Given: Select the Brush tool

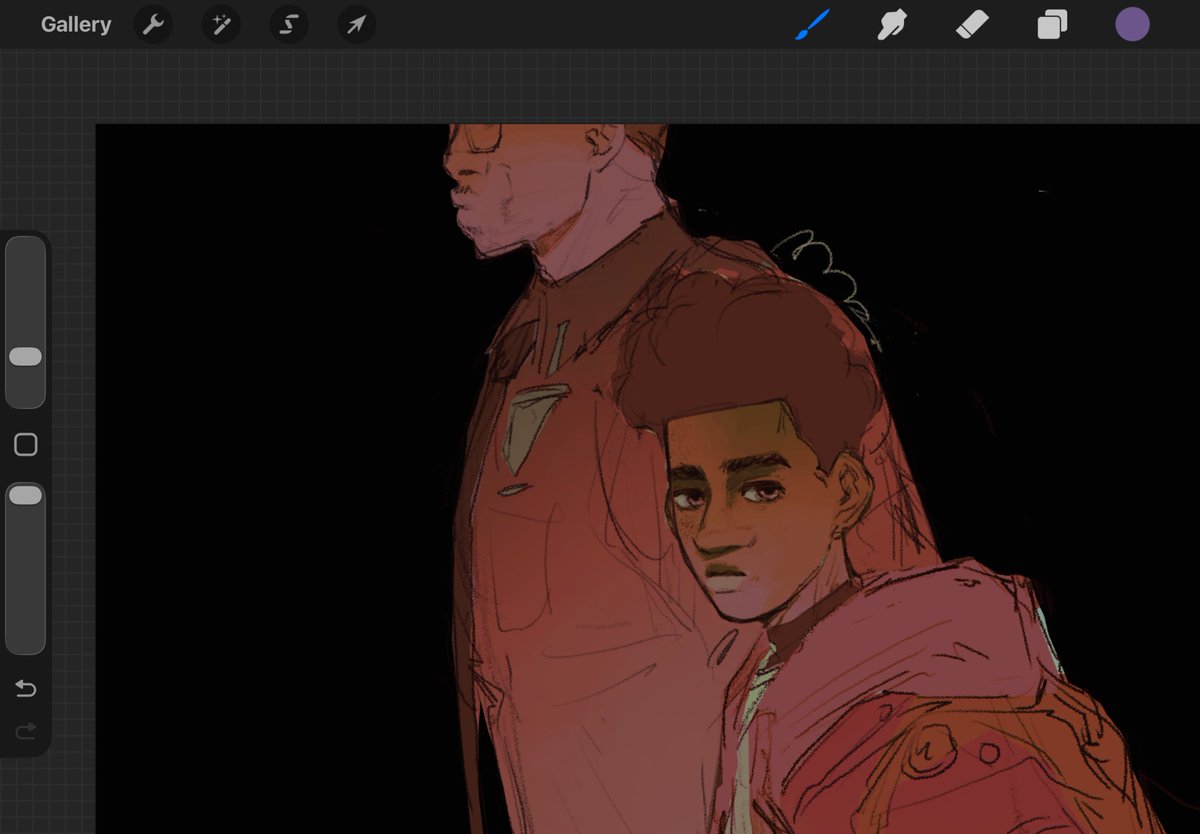Looking at the screenshot, I should [x=813, y=25].
